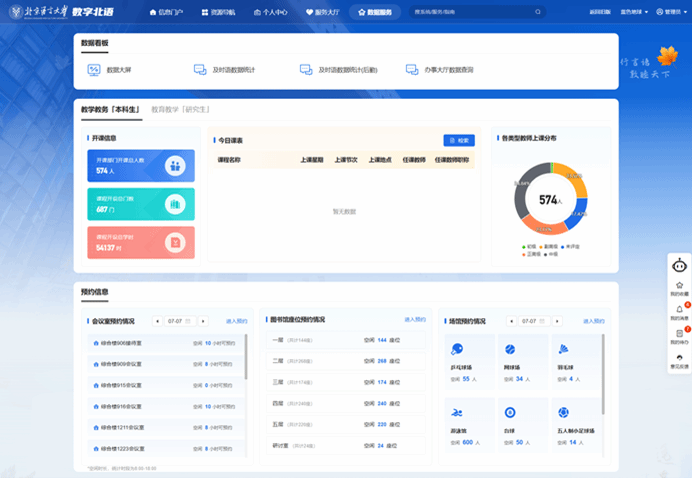Expand the theme dropdown beside 管理员

pyautogui.click(x=634, y=12)
